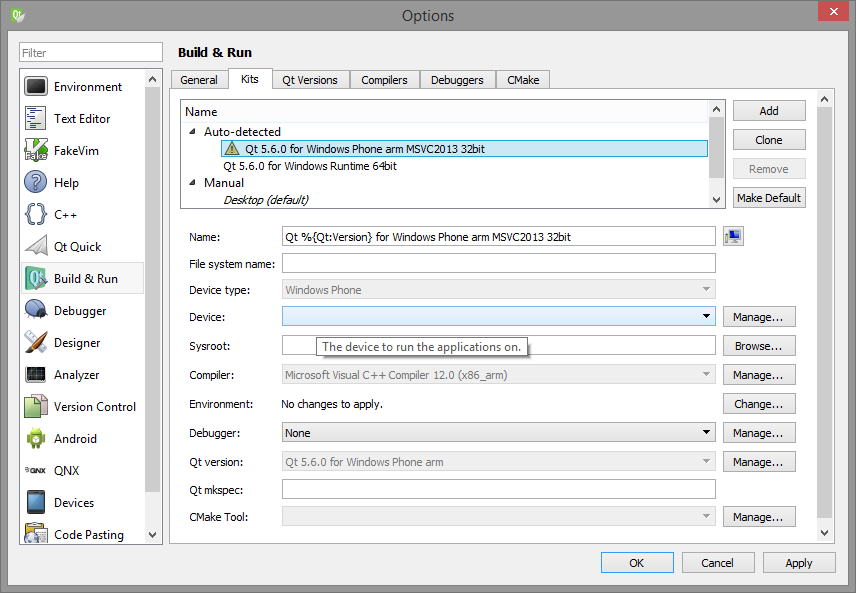This screenshot has height=593, width=856.
Task: Expand the Debugger combo box
Action: tap(498, 433)
